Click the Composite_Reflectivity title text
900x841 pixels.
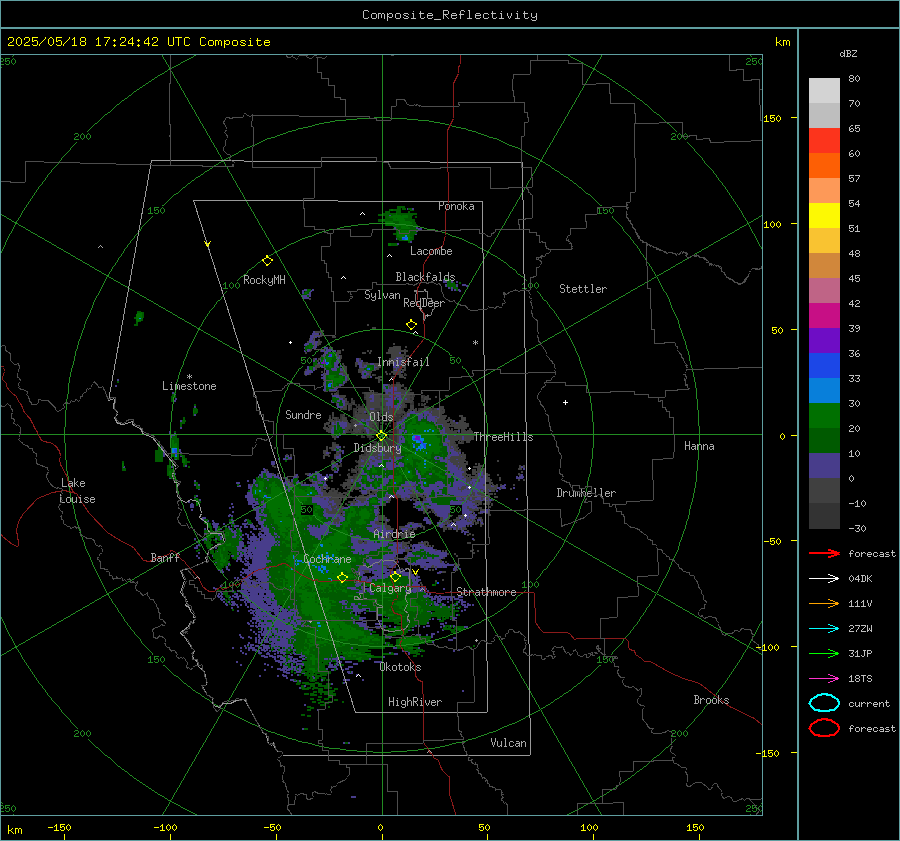coord(450,15)
